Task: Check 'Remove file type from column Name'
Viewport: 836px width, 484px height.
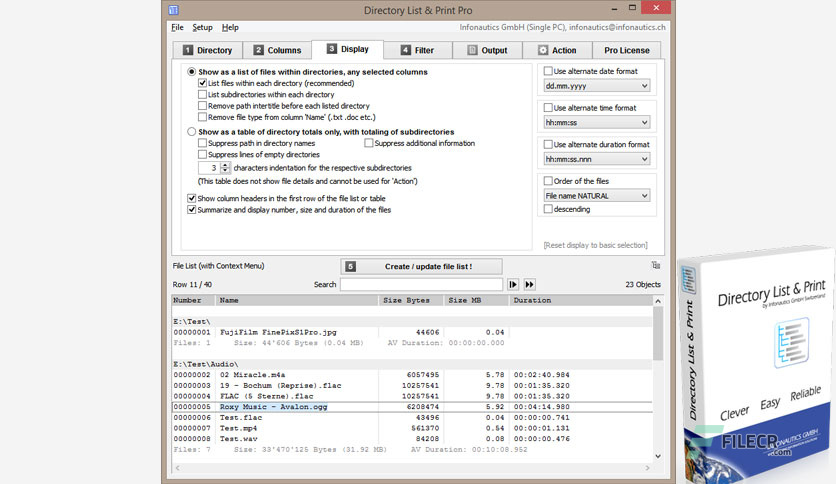Action: click(202, 117)
